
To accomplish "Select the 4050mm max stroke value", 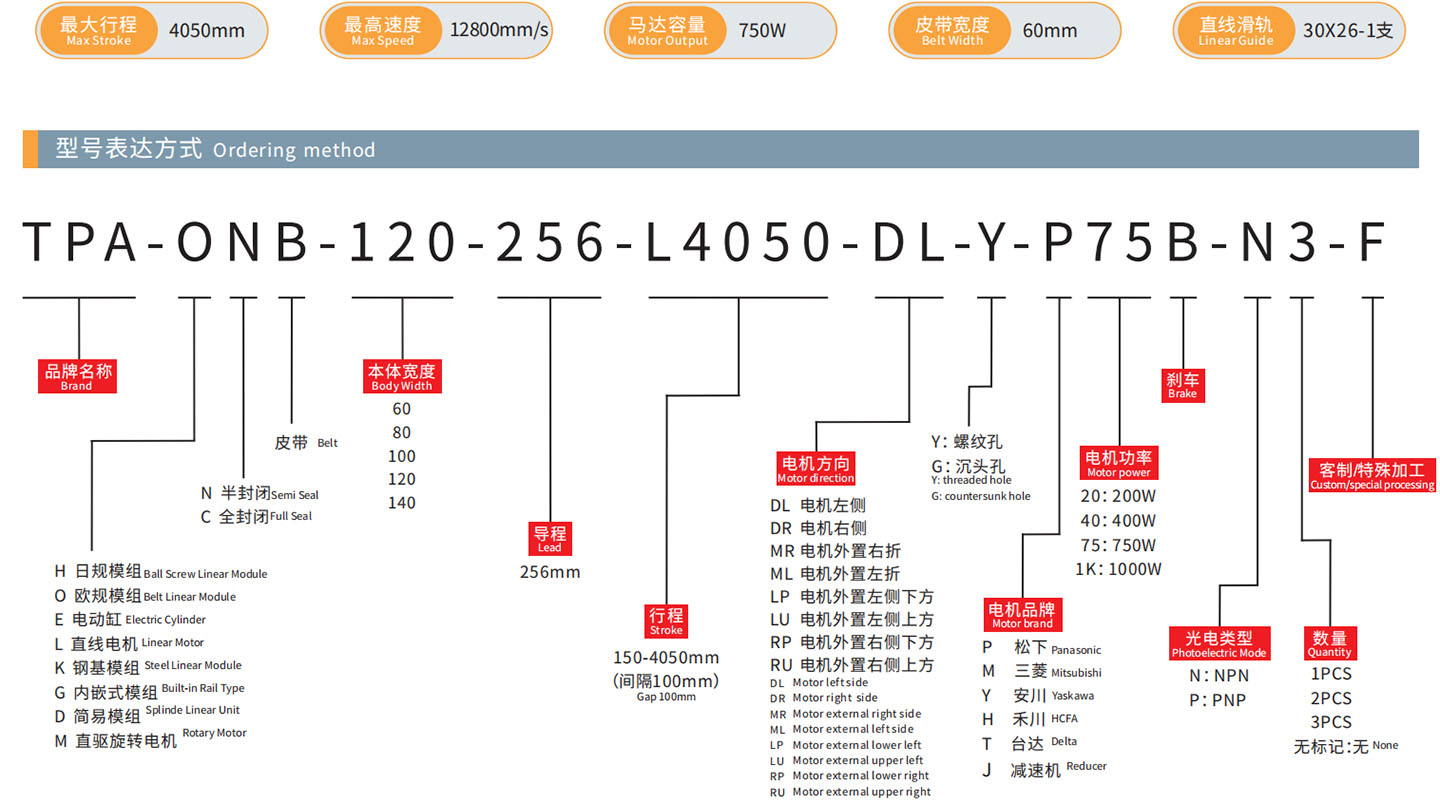I will pyautogui.click(x=207, y=30).
